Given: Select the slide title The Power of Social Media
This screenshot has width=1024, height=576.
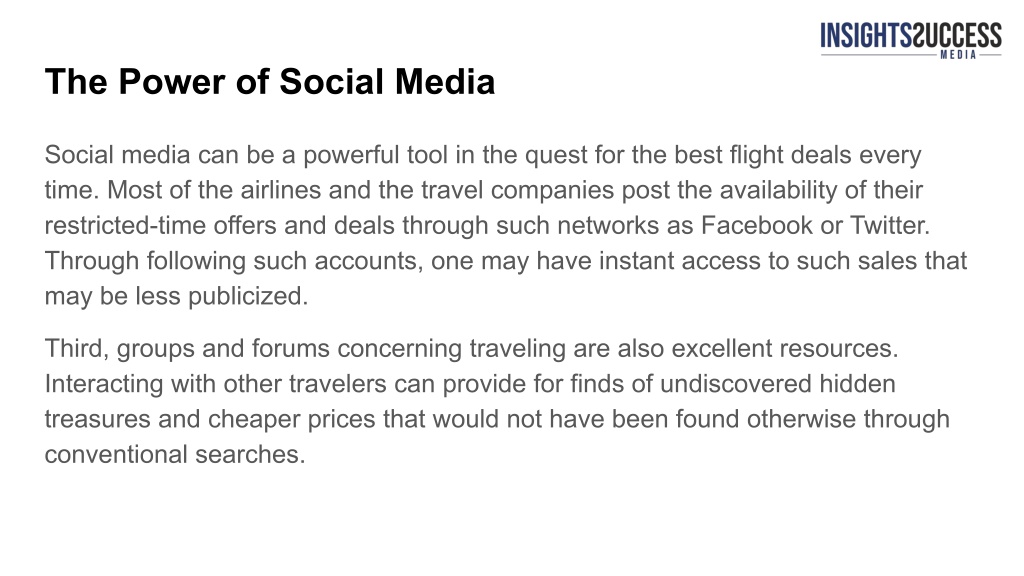Looking at the screenshot, I should pos(270,82).
